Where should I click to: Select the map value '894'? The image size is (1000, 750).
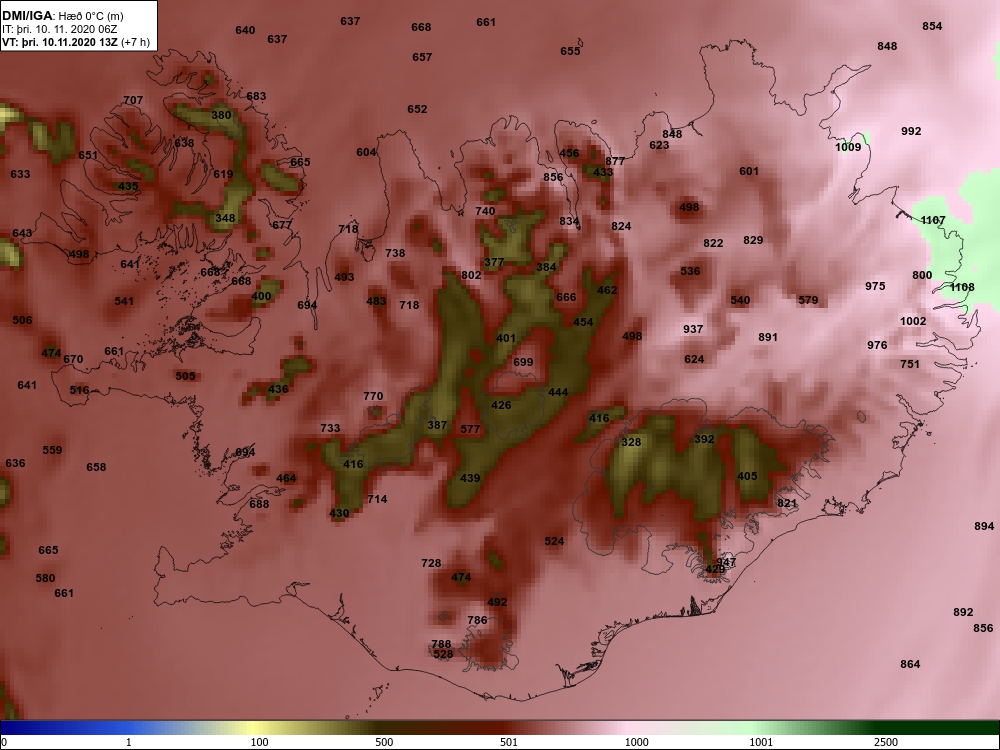click(984, 526)
